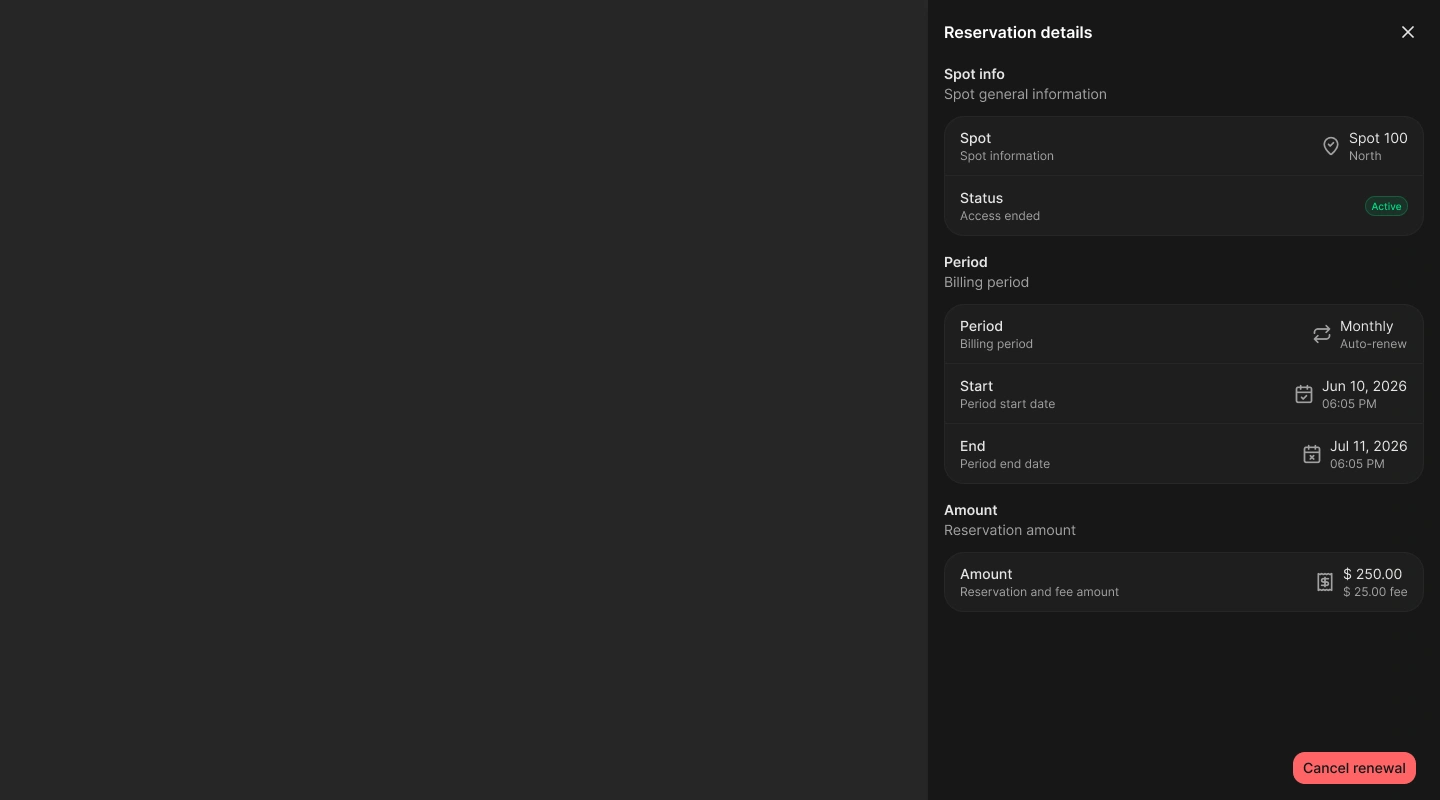The height and width of the screenshot is (800, 1440).
Task: Click the North zone label
Action: pos(1365,156)
